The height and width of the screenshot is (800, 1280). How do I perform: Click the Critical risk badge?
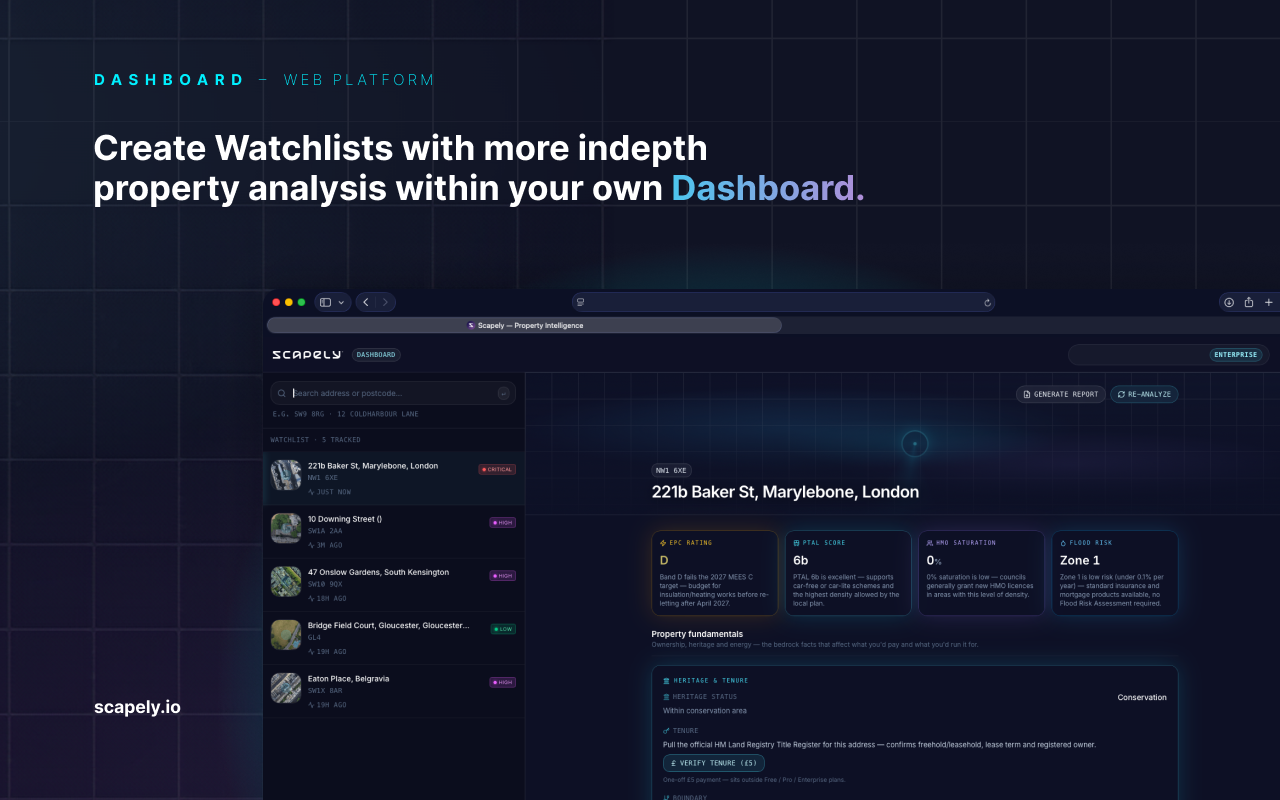tap(497, 469)
